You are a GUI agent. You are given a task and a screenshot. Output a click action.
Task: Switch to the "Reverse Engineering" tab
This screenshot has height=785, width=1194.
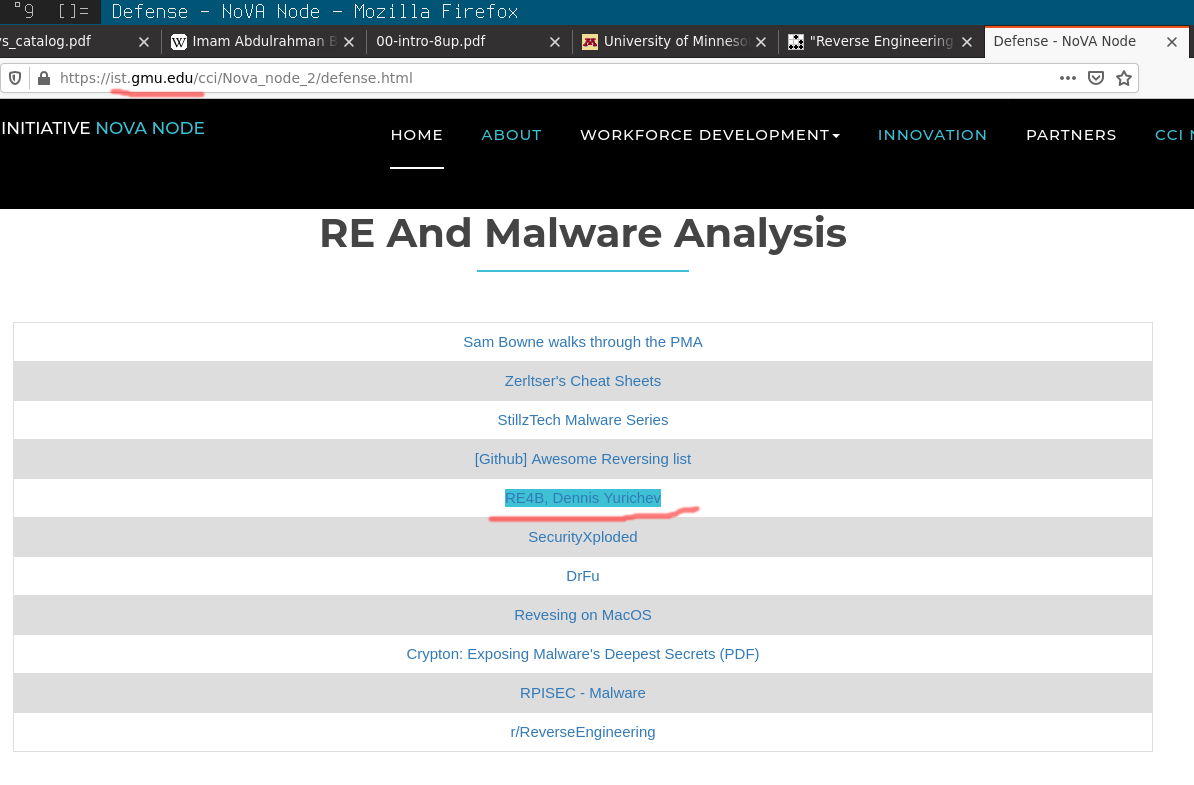click(x=881, y=41)
